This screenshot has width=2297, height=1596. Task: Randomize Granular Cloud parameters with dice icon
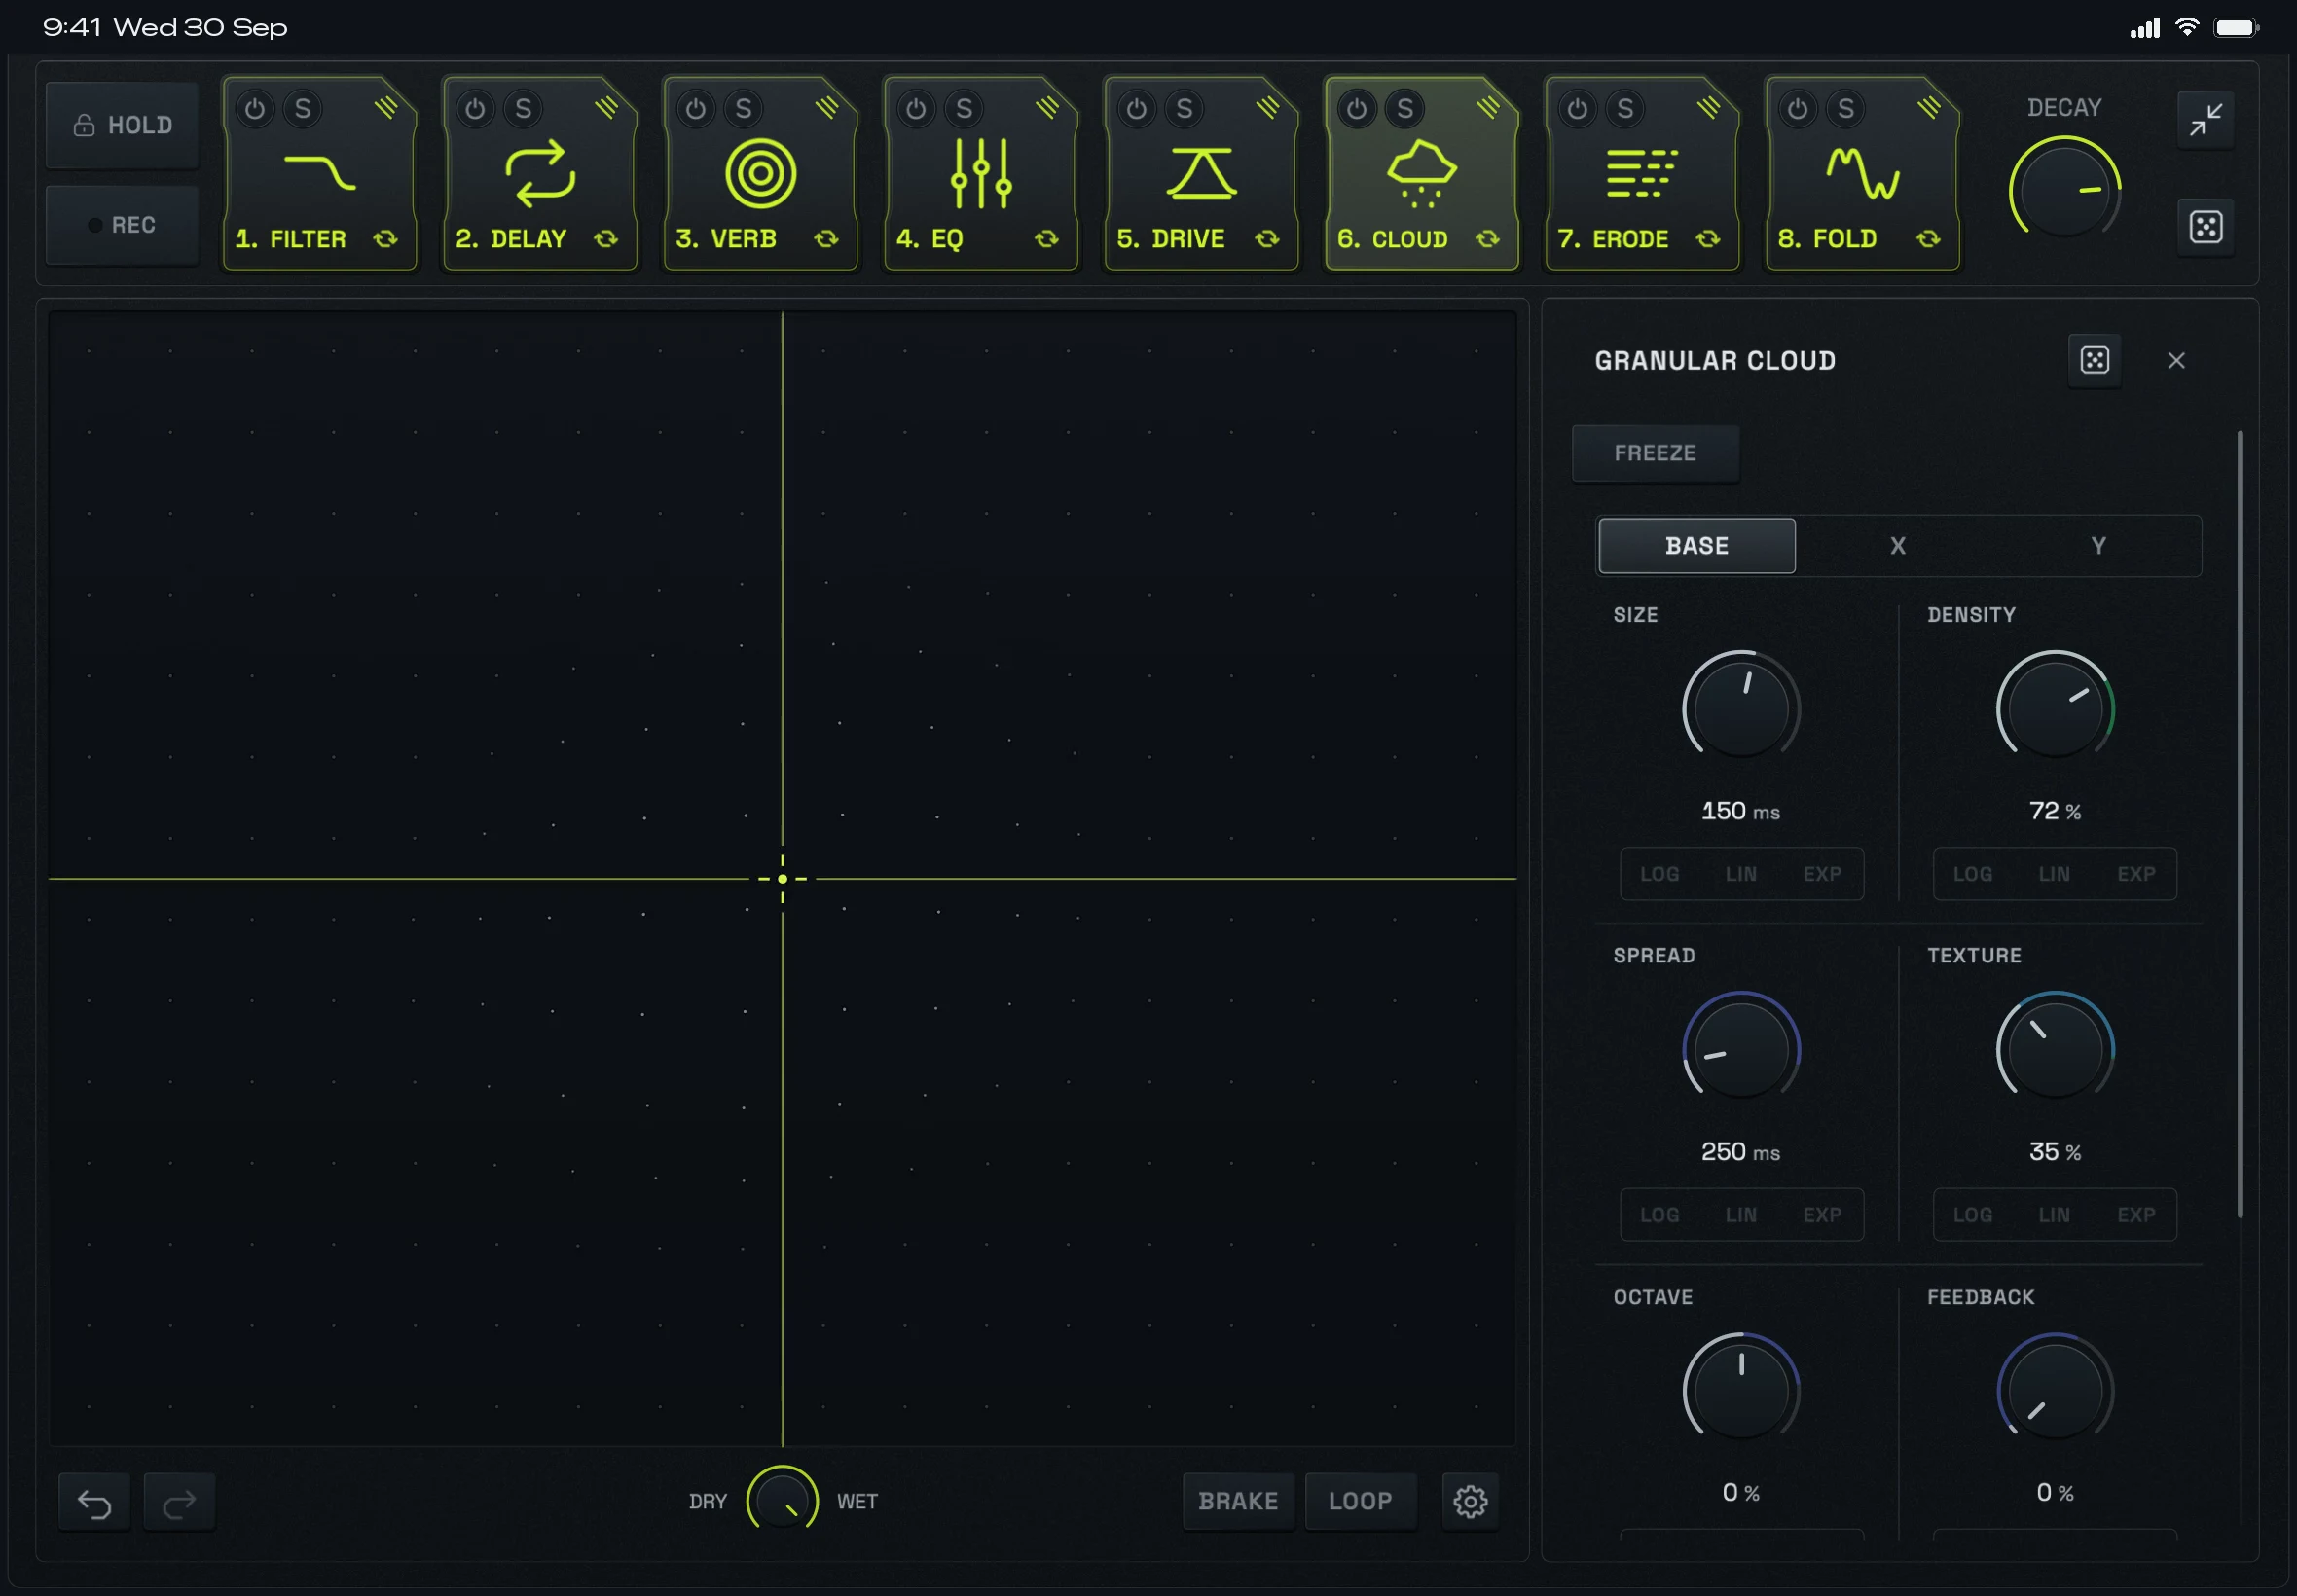(x=2094, y=360)
